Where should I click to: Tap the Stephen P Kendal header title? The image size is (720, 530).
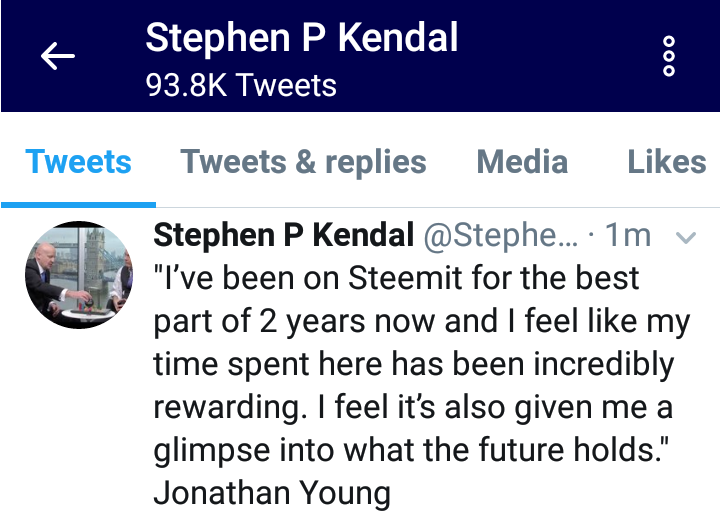[x=302, y=38]
